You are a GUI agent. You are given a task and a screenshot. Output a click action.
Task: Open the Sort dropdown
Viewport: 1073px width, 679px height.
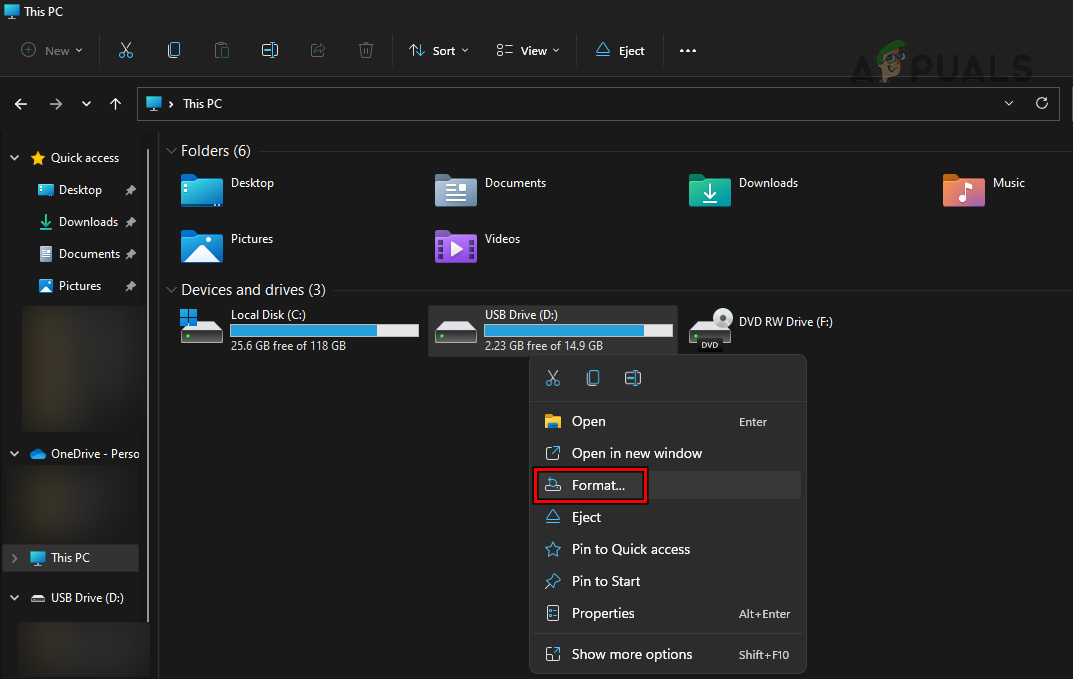click(x=438, y=49)
